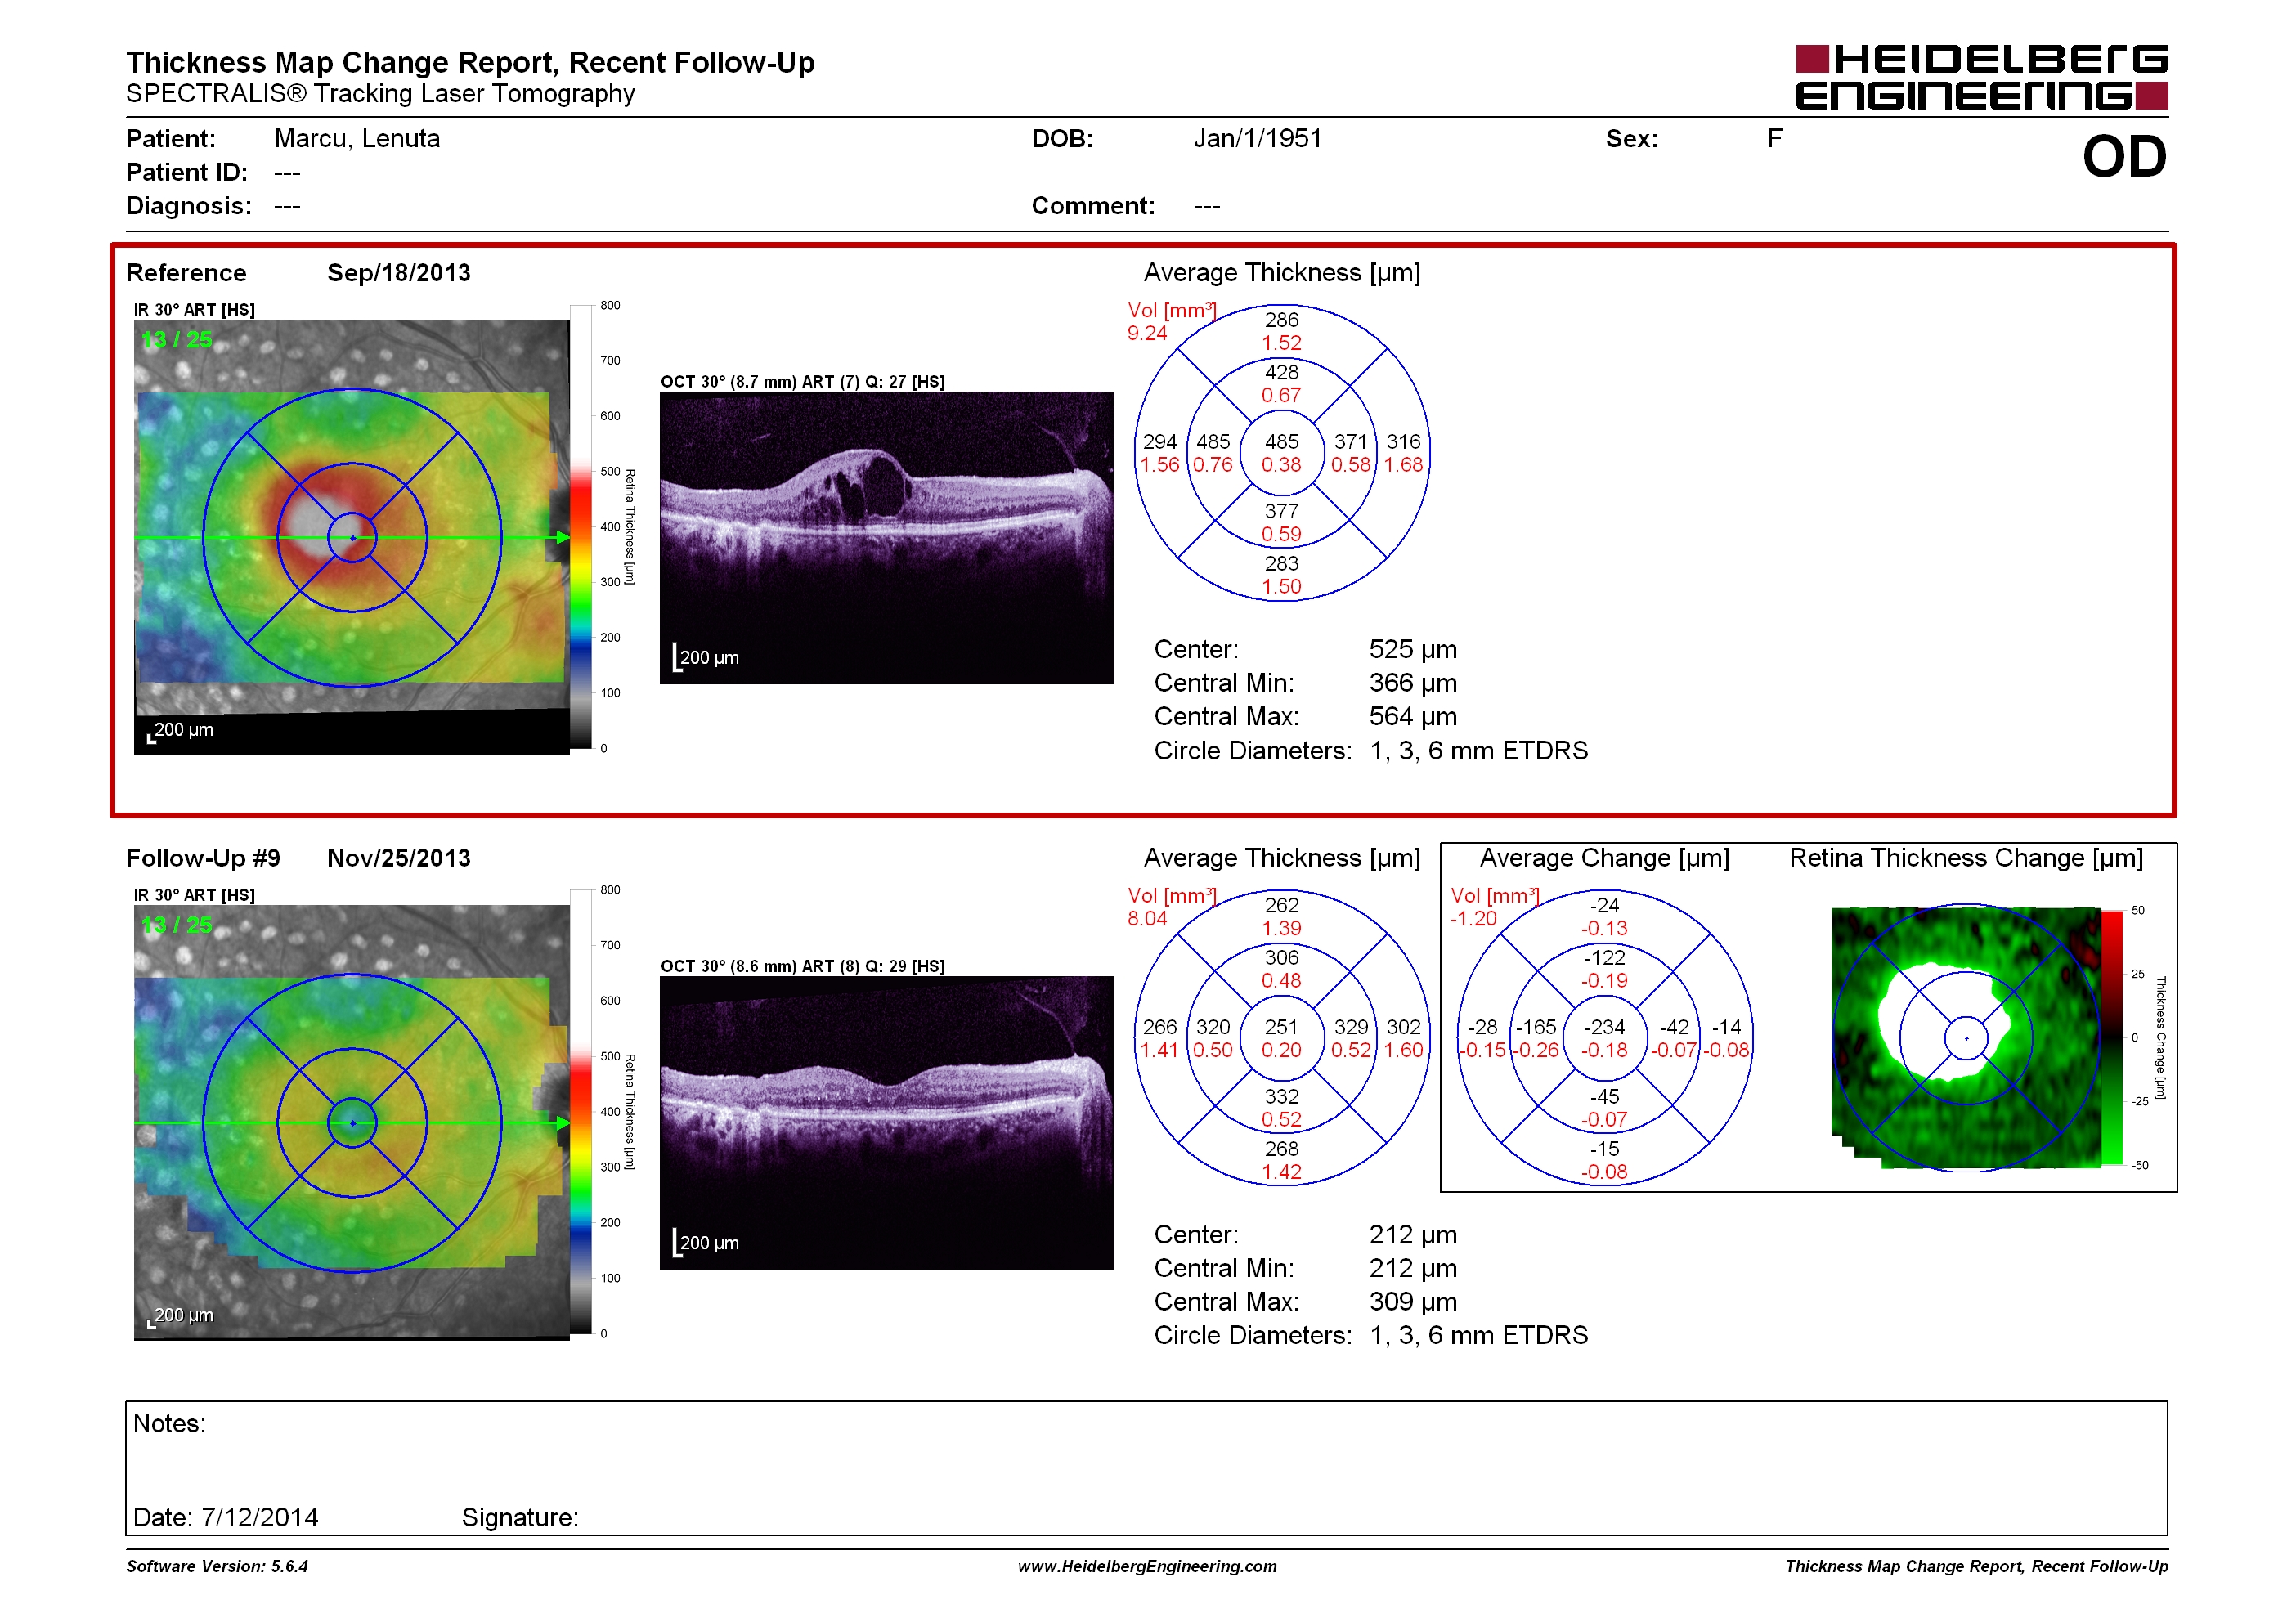Click follow-up total volume 8.04

[x=1147, y=918]
